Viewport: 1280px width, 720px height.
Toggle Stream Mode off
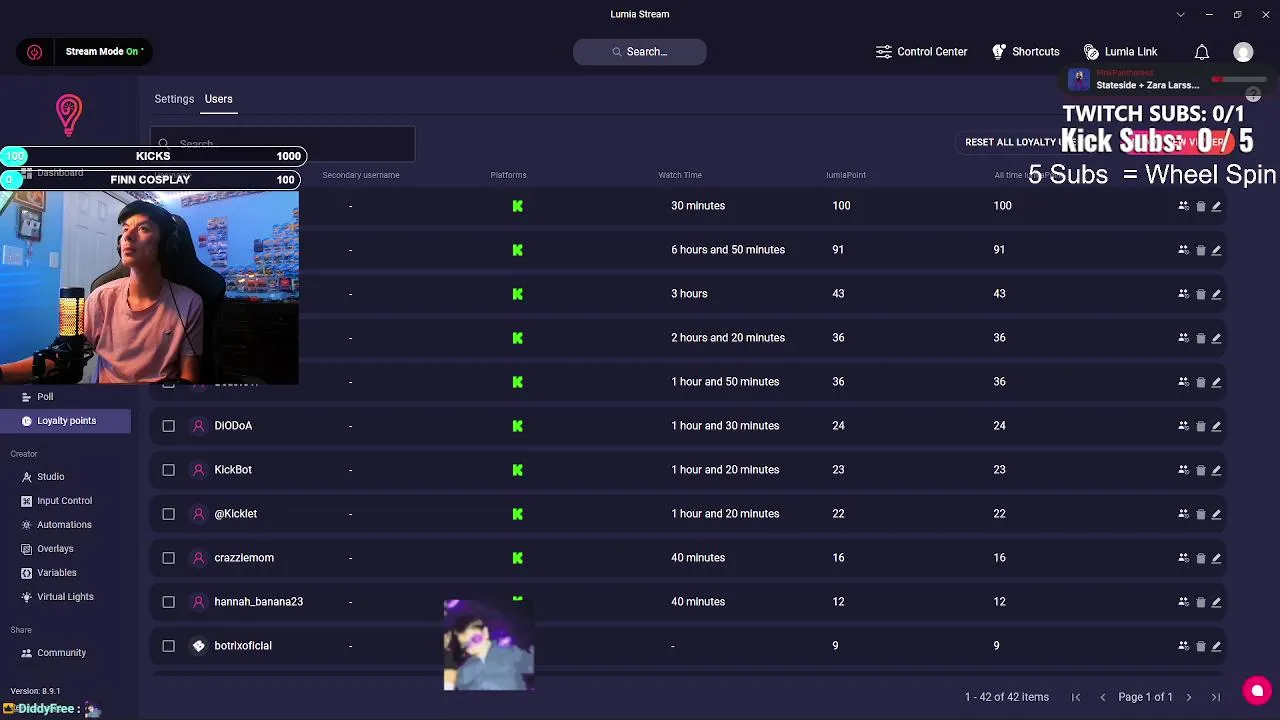pos(104,52)
